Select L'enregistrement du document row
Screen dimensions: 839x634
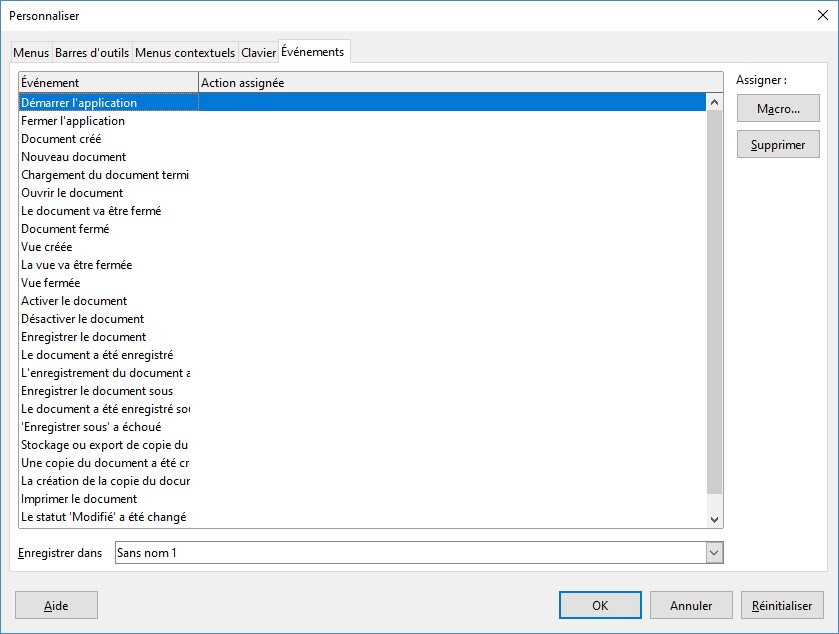(363, 373)
